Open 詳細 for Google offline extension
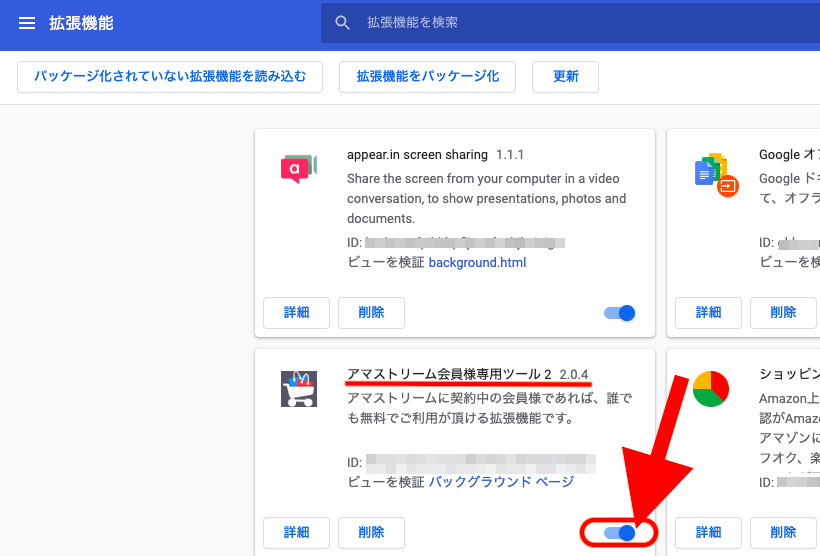Viewport: 820px width, 556px height. [708, 313]
